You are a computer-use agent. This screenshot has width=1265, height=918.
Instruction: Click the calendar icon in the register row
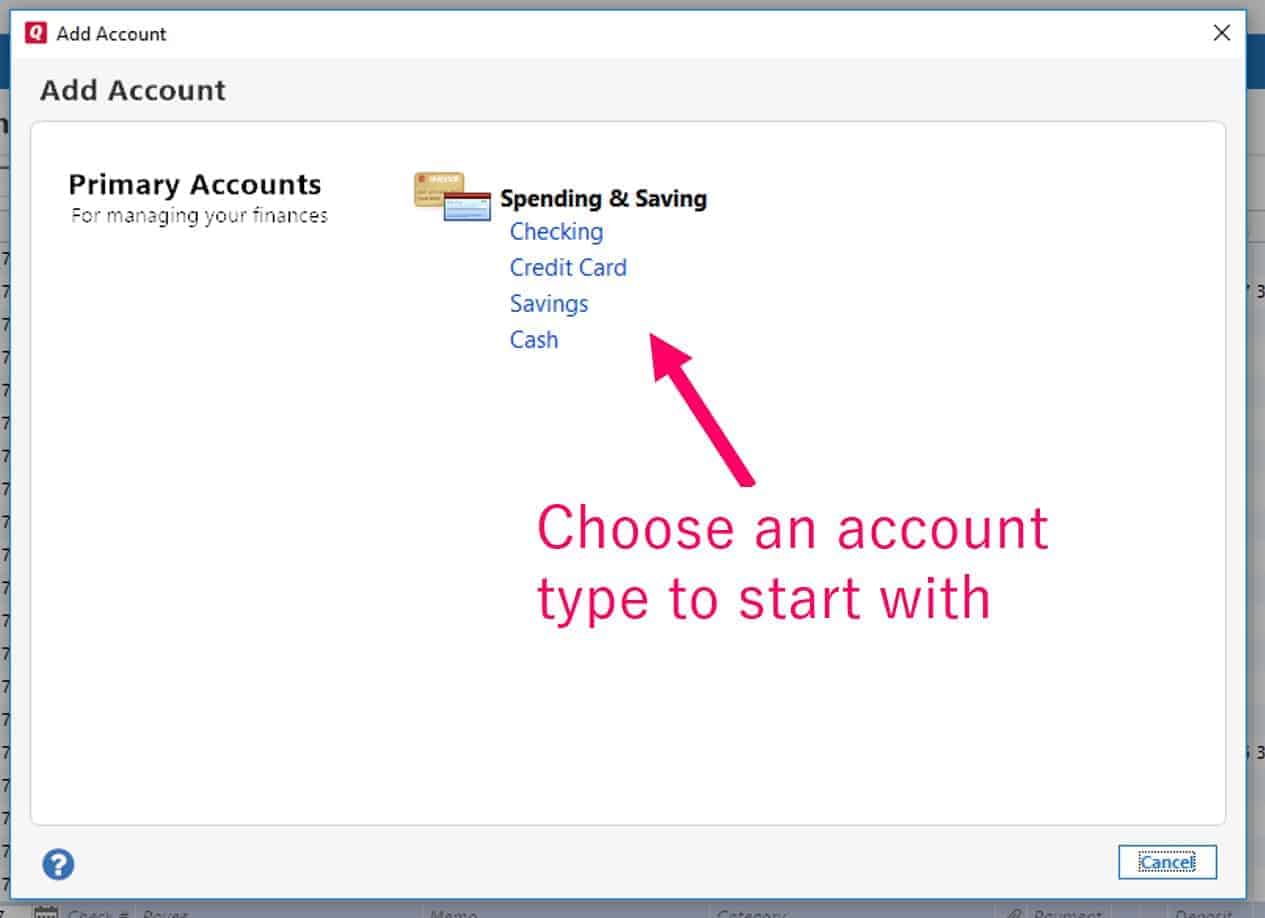(x=44, y=912)
